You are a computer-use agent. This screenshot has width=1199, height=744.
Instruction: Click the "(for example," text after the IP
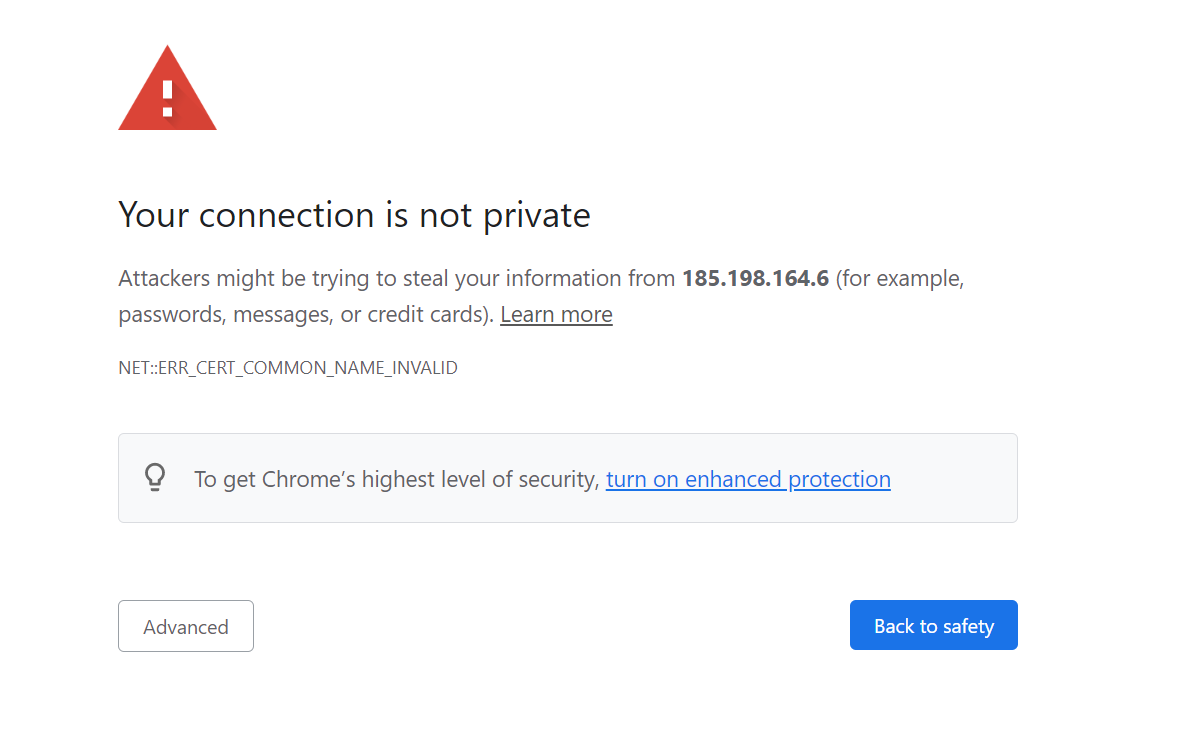click(900, 278)
